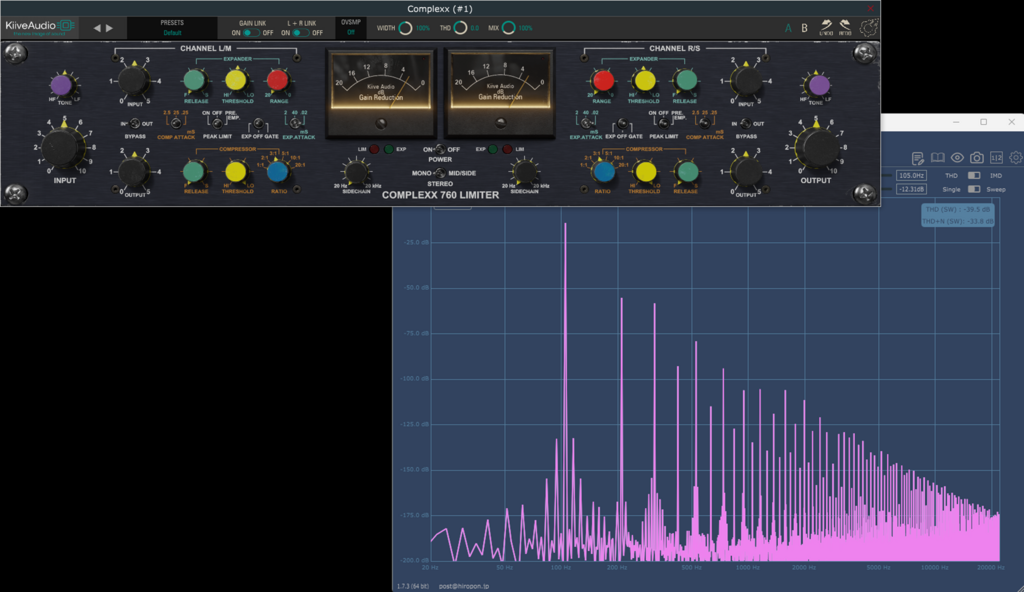Open the note edit icon in analyzer
This screenshot has width=1024, height=592.
(918, 157)
